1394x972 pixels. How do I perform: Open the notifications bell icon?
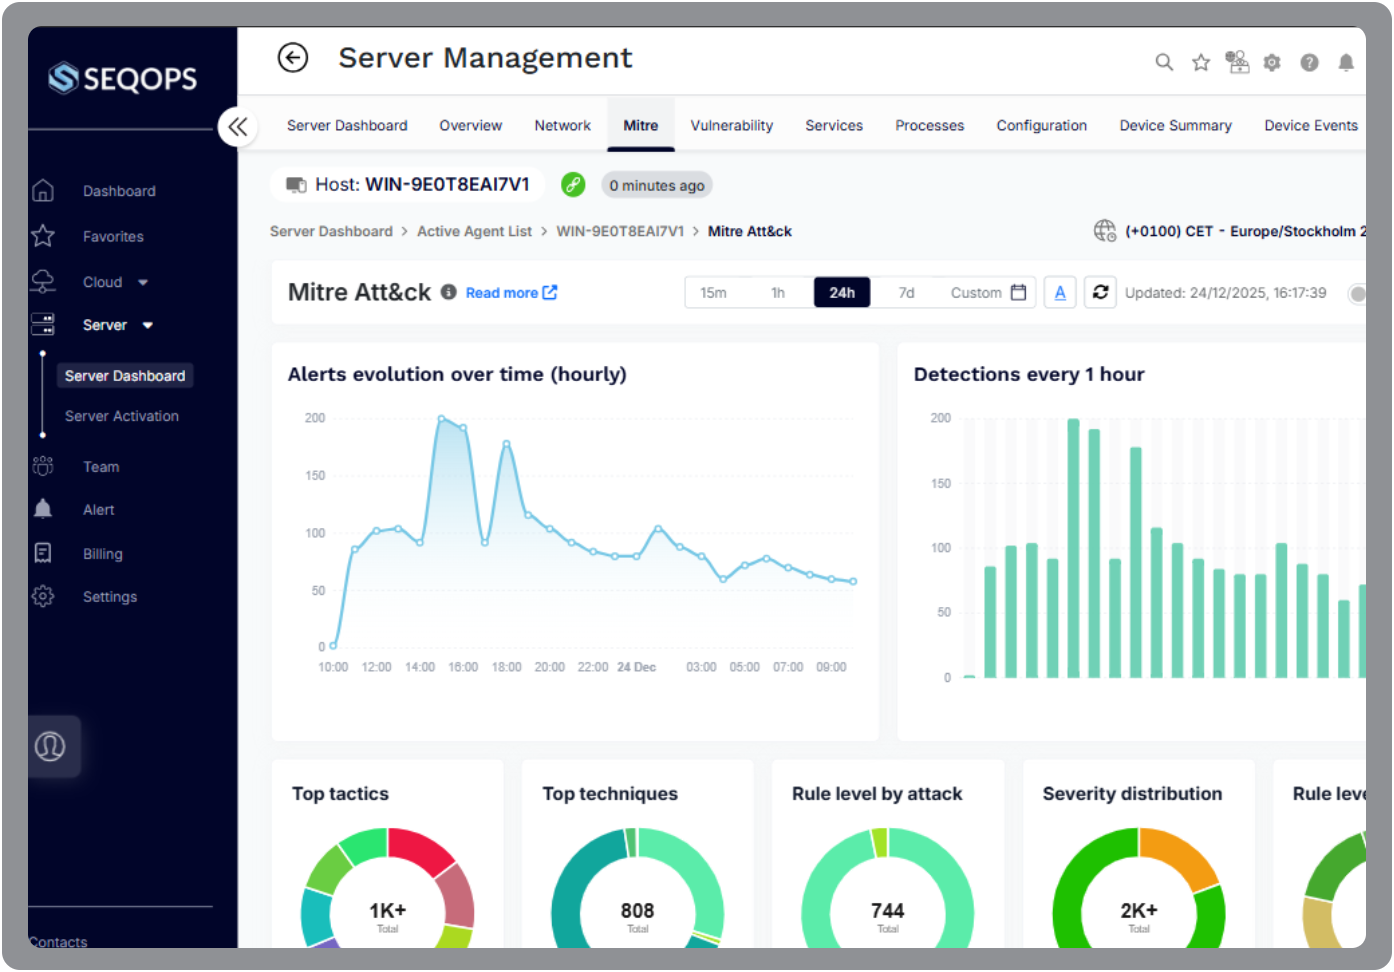coord(1346,62)
